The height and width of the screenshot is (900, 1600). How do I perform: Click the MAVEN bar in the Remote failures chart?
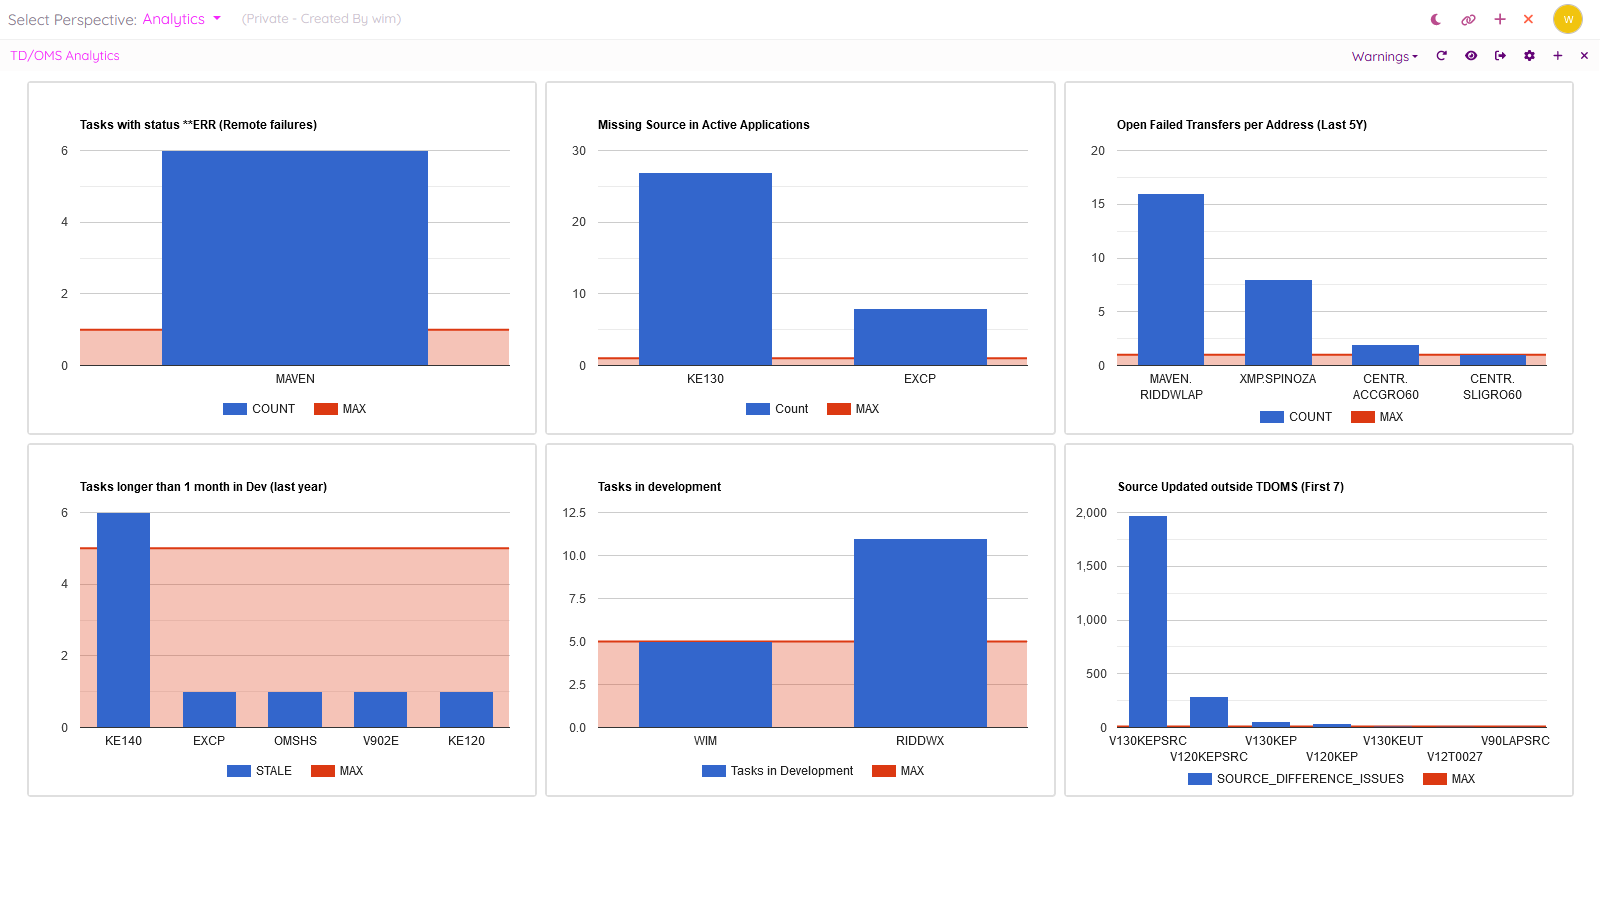coord(295,258)
